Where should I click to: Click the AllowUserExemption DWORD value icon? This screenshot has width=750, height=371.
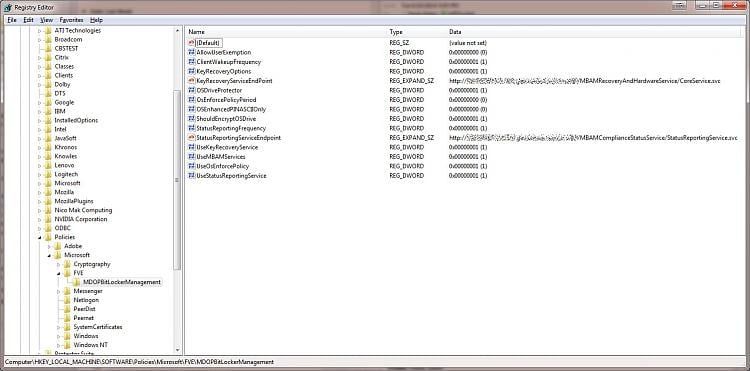[x=192, y=53]
